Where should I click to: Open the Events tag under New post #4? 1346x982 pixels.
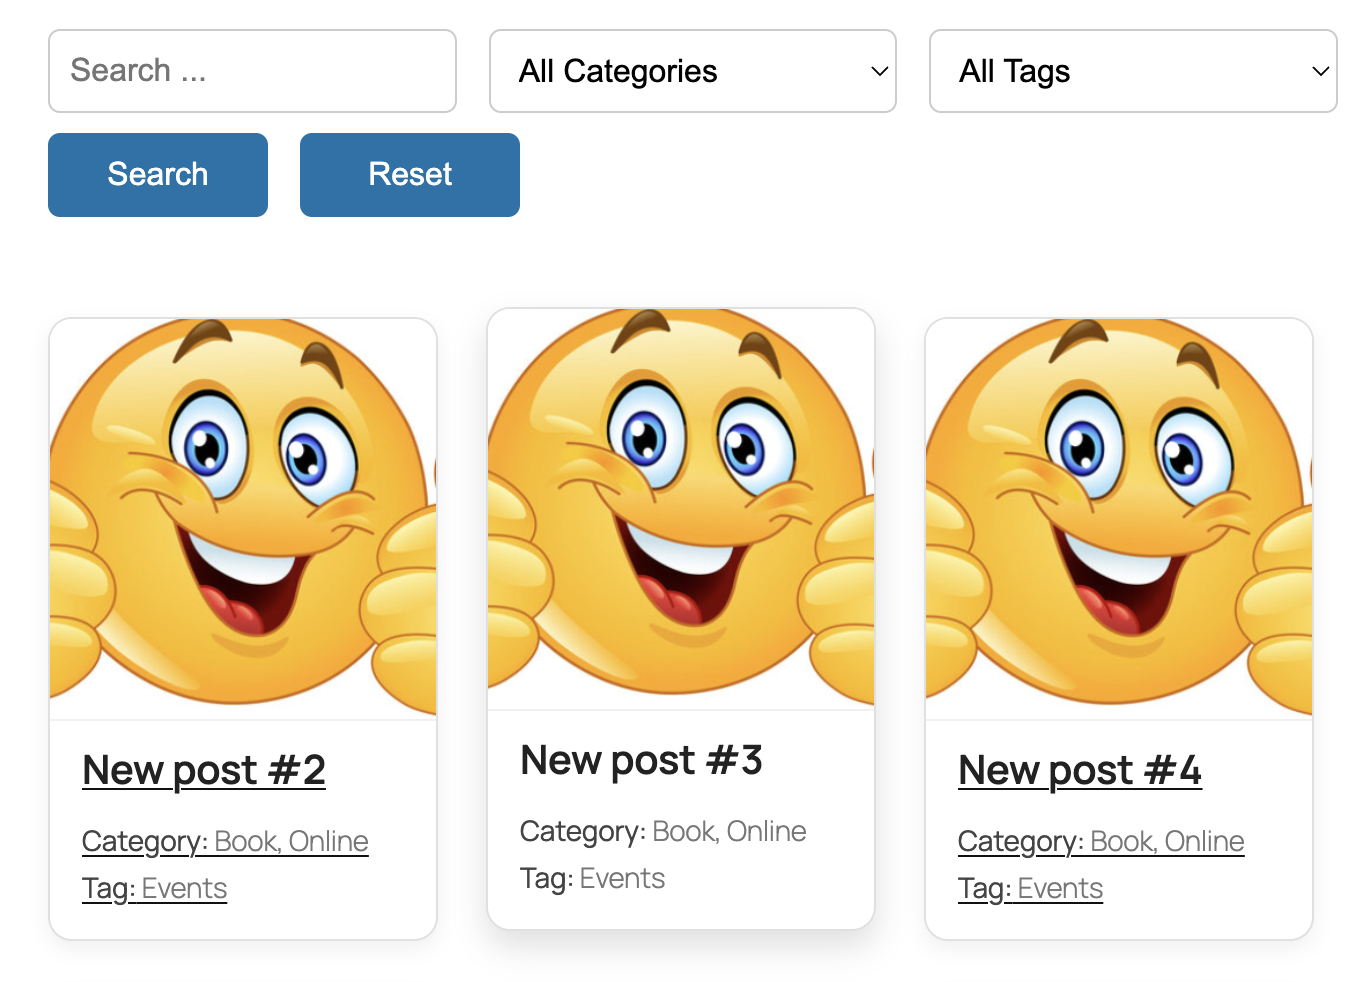click(x=1060, y=888)
